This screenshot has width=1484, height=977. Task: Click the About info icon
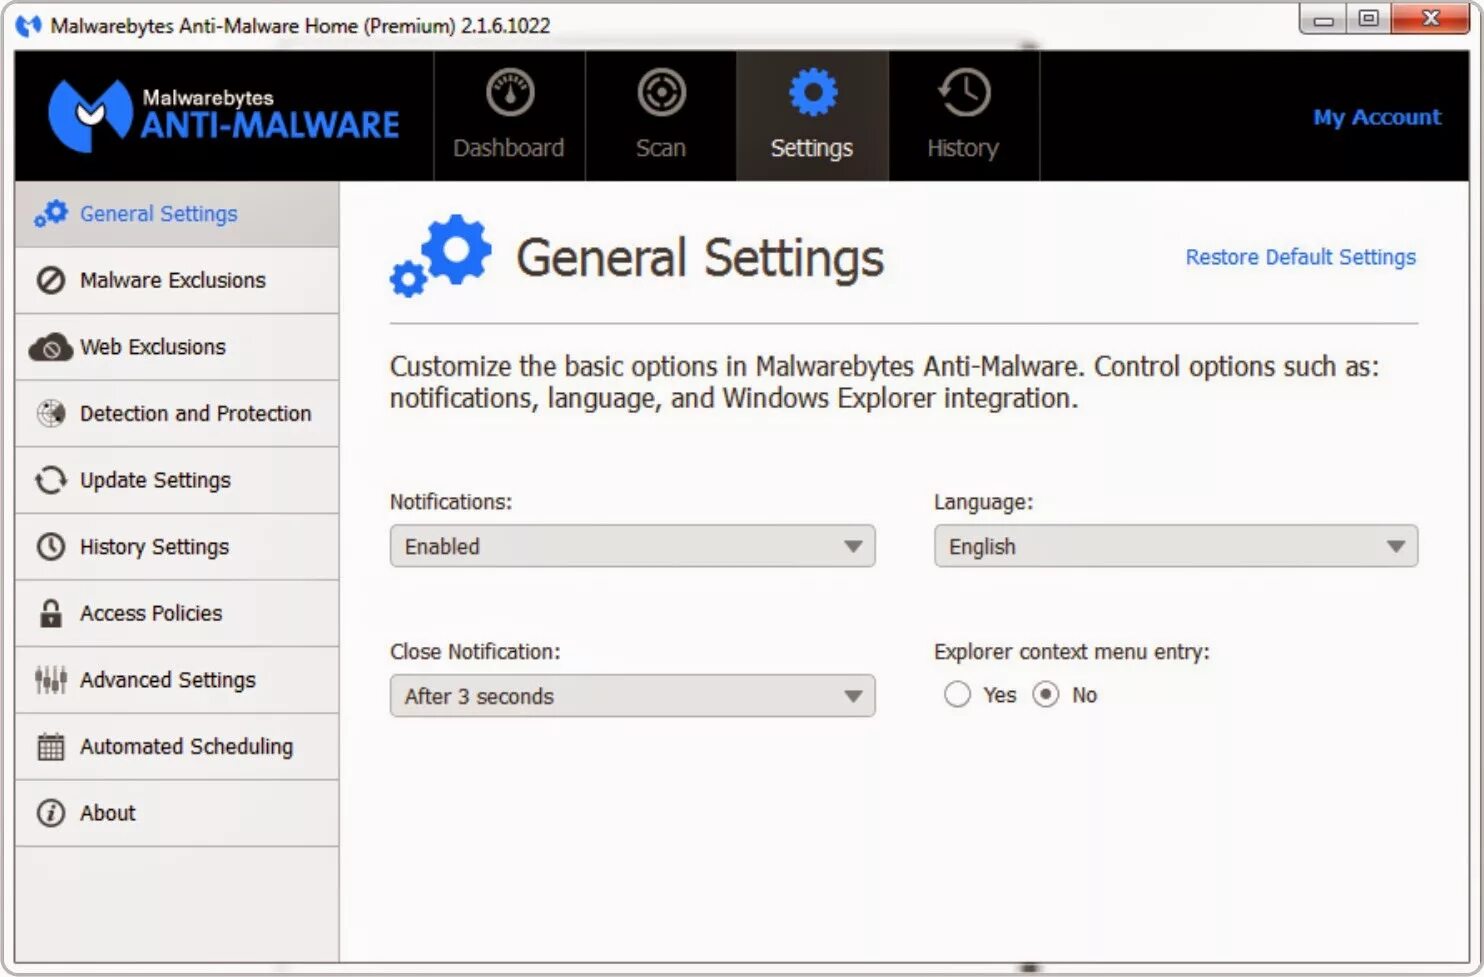click(51, 813)
